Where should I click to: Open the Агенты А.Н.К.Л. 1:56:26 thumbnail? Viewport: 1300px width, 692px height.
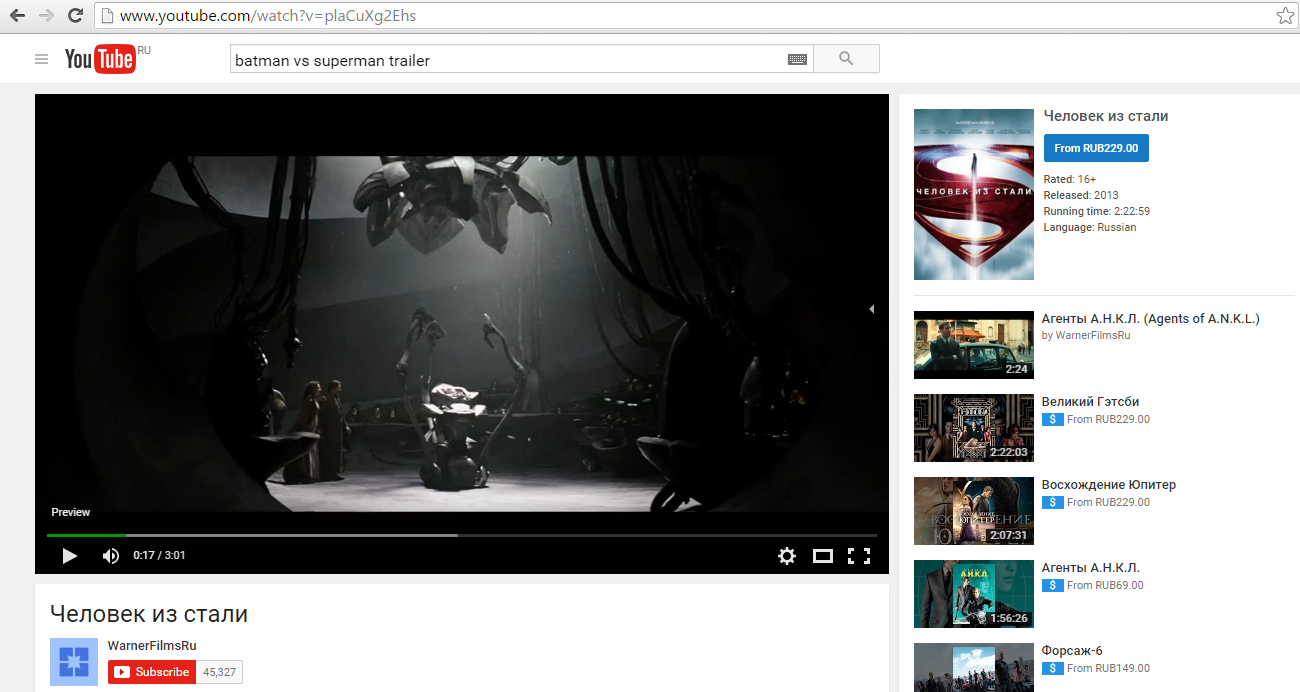pyautogui.click(x=974, y=594)
